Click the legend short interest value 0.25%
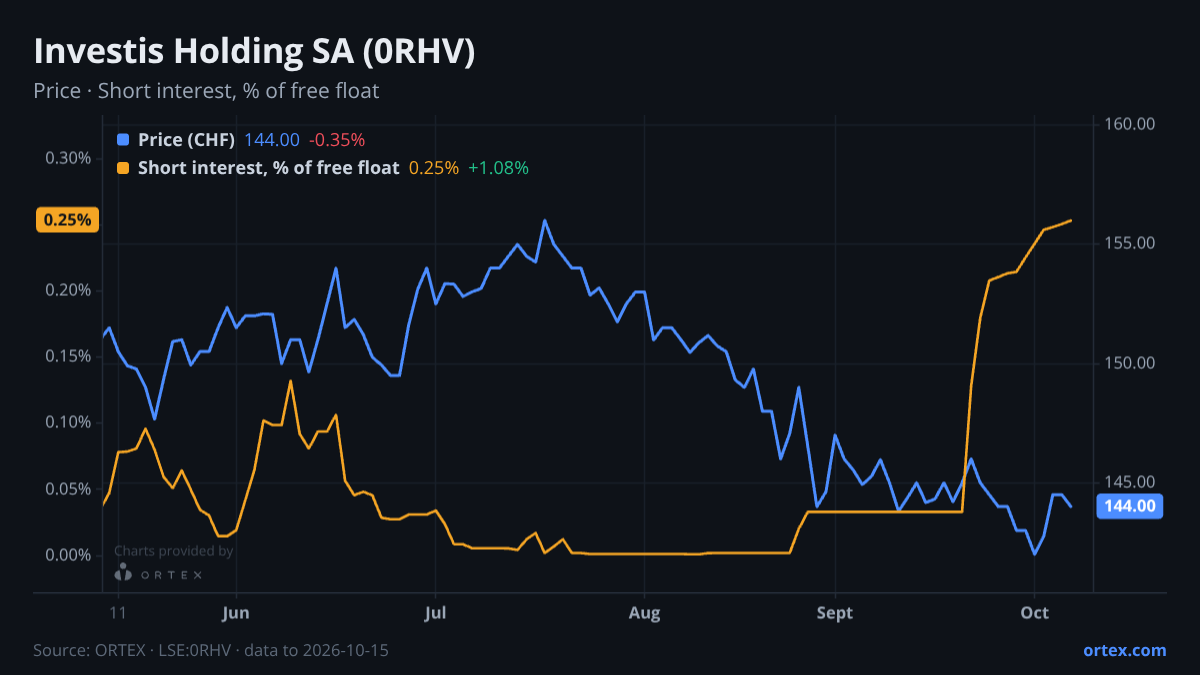Image resolution: width=1200 pixels, height=675 pixels. [434, 168]
